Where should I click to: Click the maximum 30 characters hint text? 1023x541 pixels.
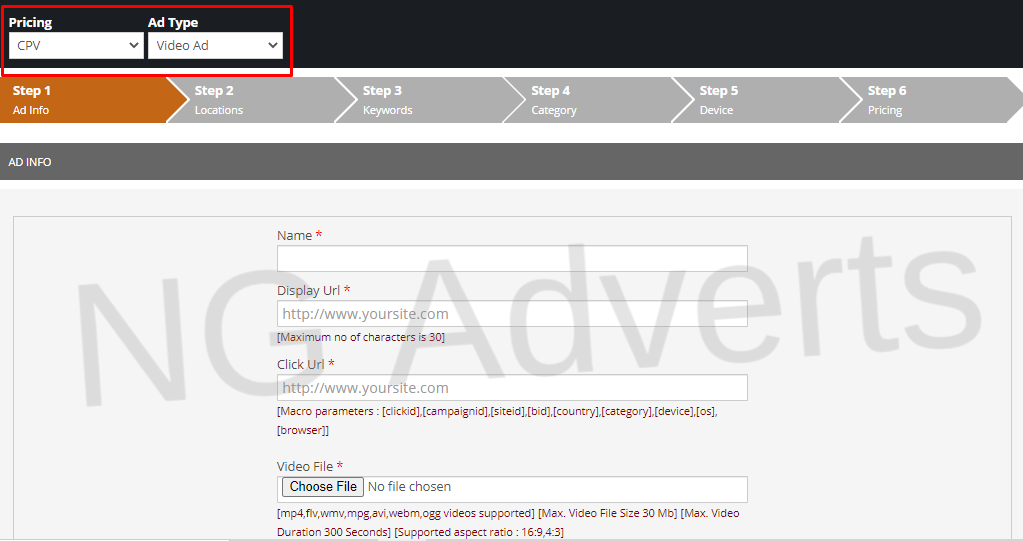point(361,338)
